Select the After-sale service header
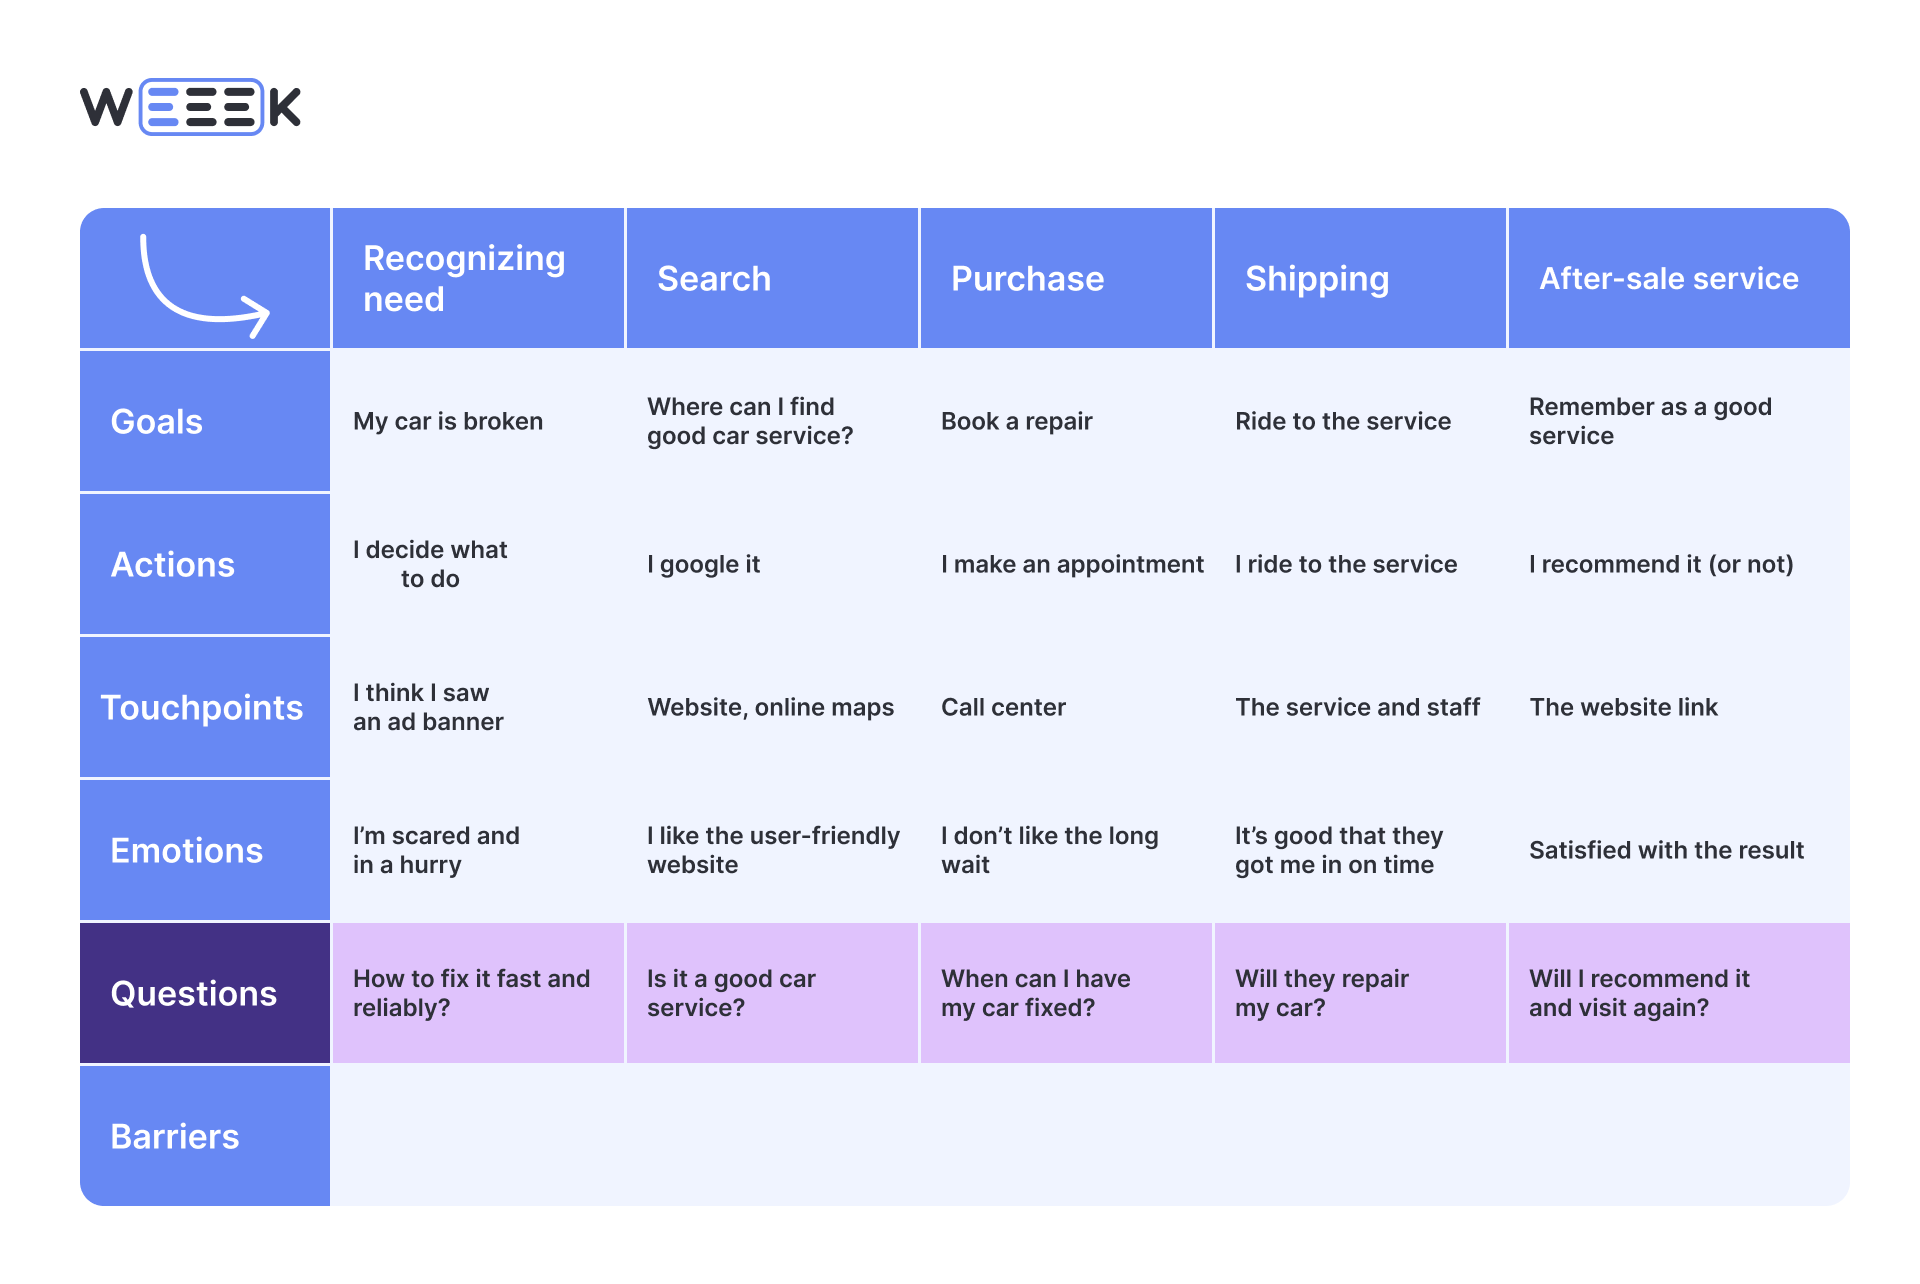The width and height of the screenshot is (1920, 1284). click(x=1668, y=278)
